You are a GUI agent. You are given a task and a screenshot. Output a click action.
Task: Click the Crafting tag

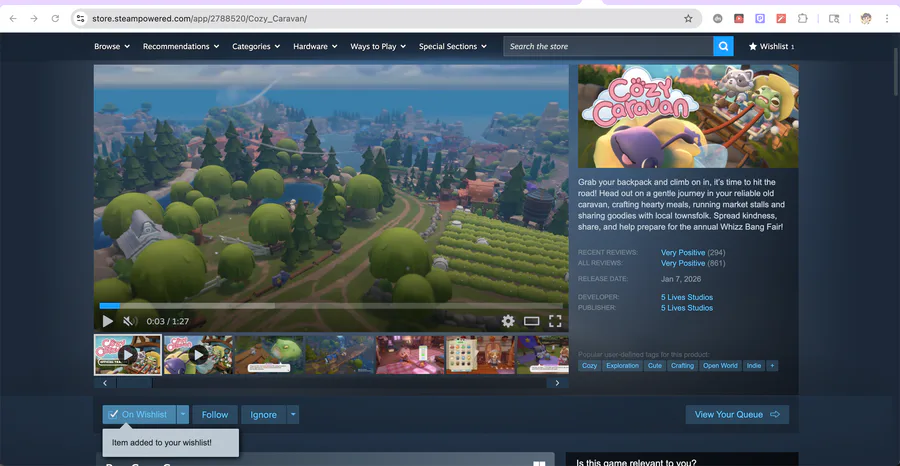point(682,366)
